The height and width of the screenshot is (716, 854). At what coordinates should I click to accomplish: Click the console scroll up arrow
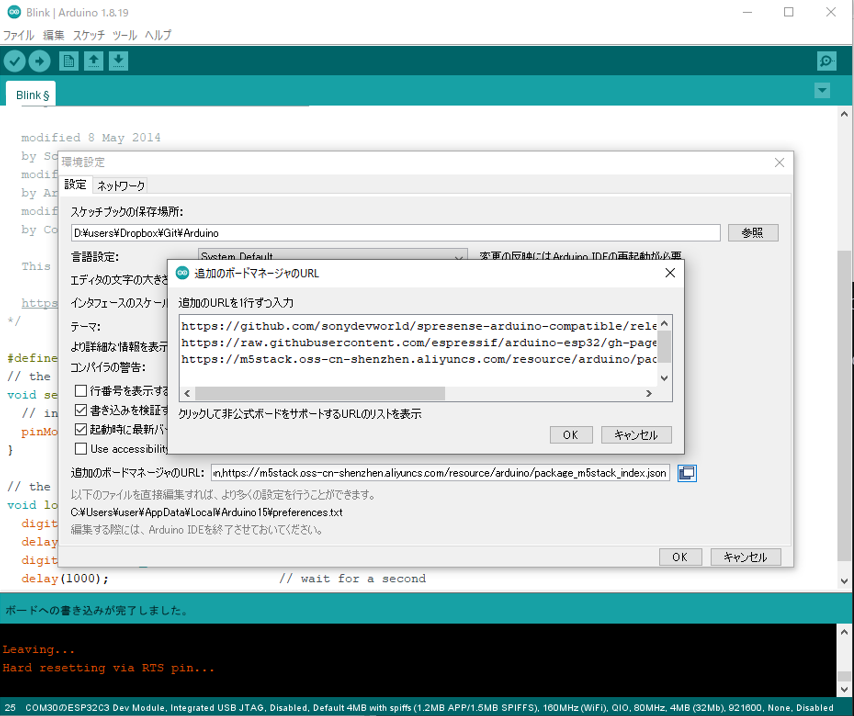844,632
